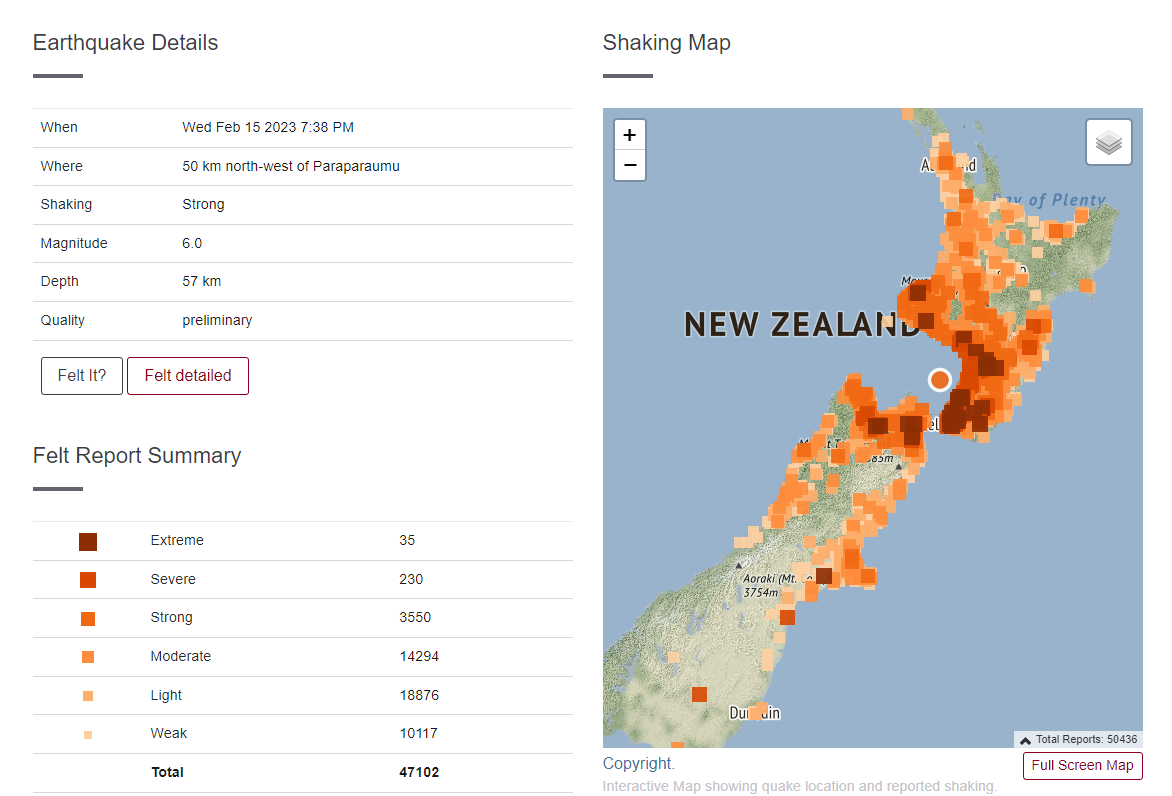
Task: Click the Felt Report Summary heading
Action: [137, 456]
